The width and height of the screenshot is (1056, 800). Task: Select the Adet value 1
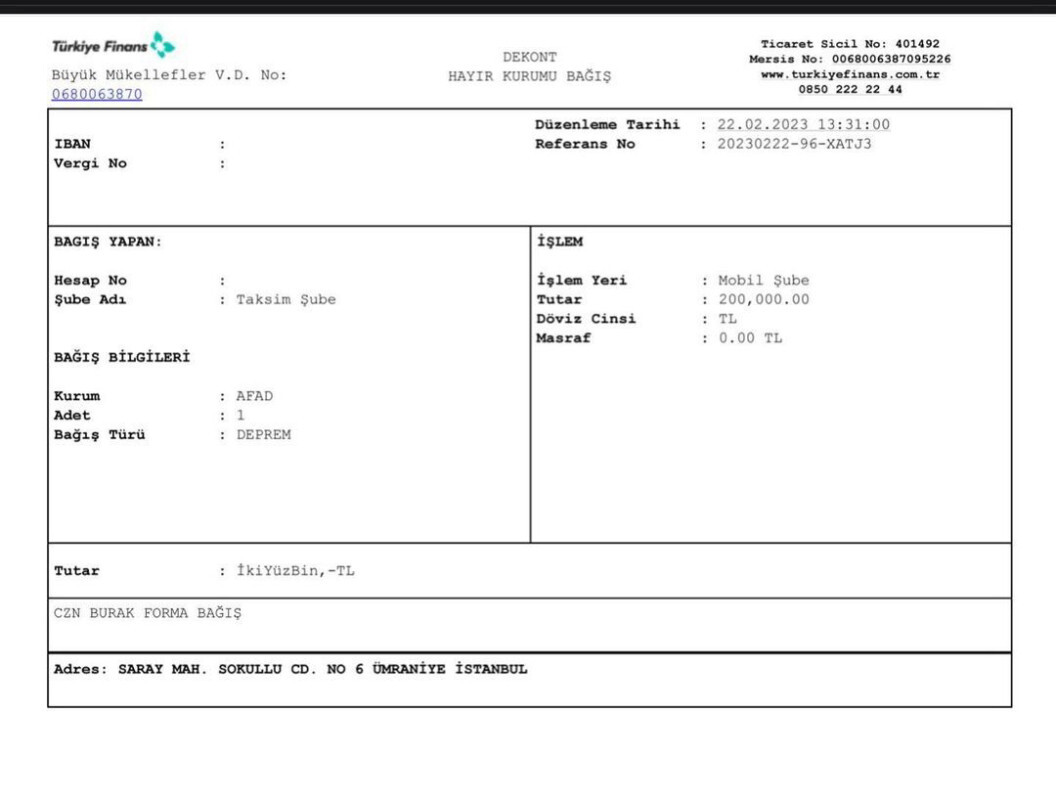[x=240, y=415]
